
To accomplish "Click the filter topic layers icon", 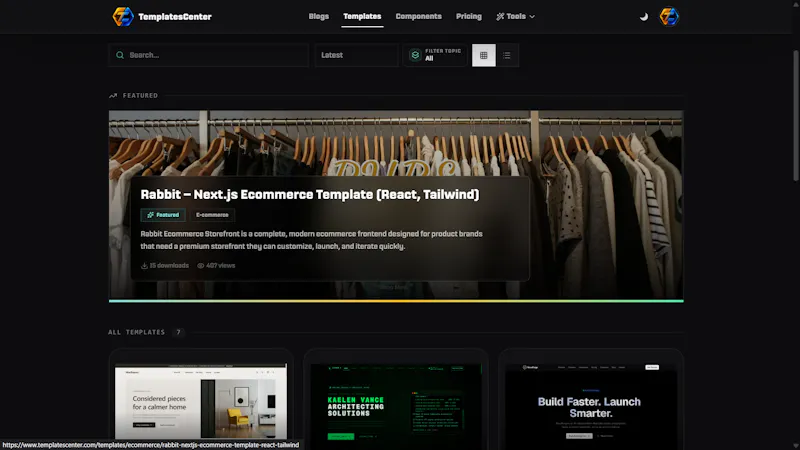I will point(415,55).
